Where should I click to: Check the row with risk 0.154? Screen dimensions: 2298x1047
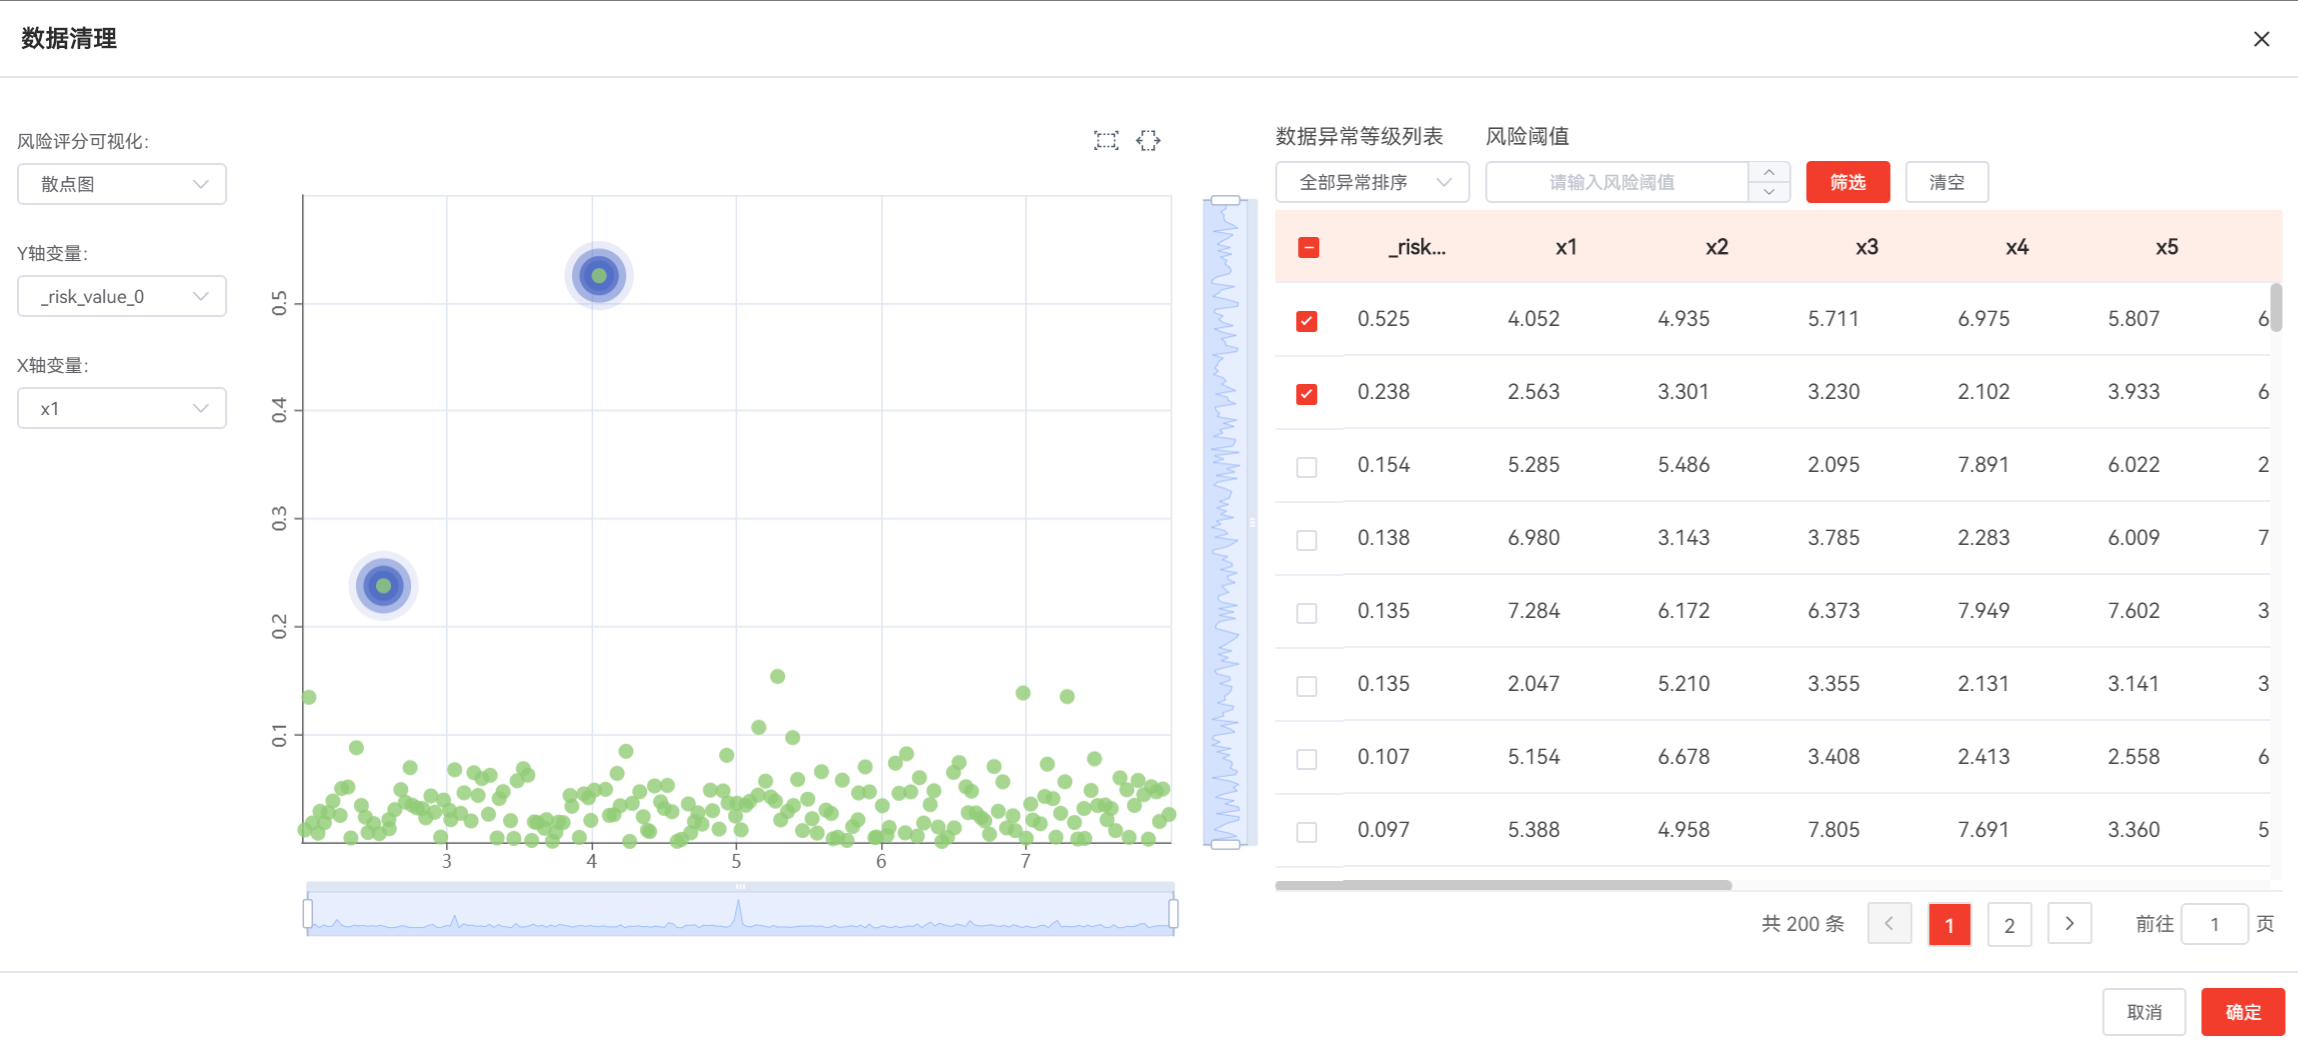pos(1306,466)
